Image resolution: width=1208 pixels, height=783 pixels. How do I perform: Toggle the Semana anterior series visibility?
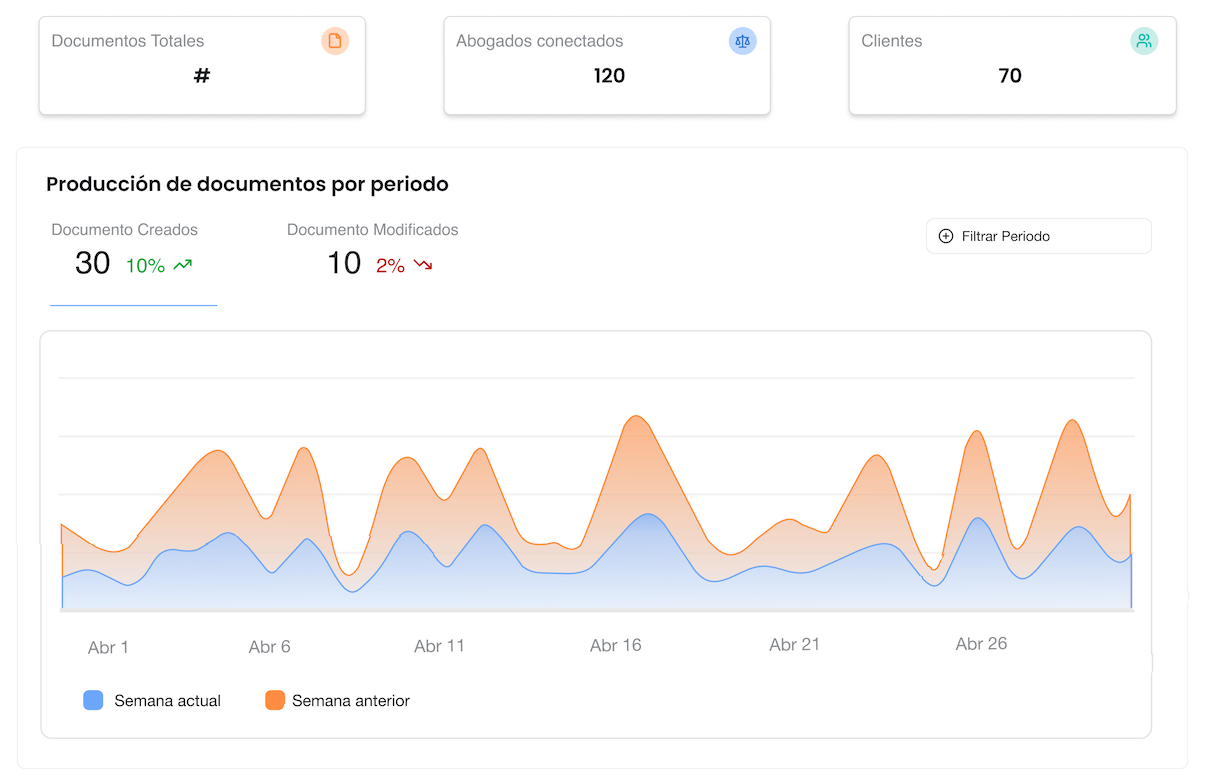tap(337, 700)
